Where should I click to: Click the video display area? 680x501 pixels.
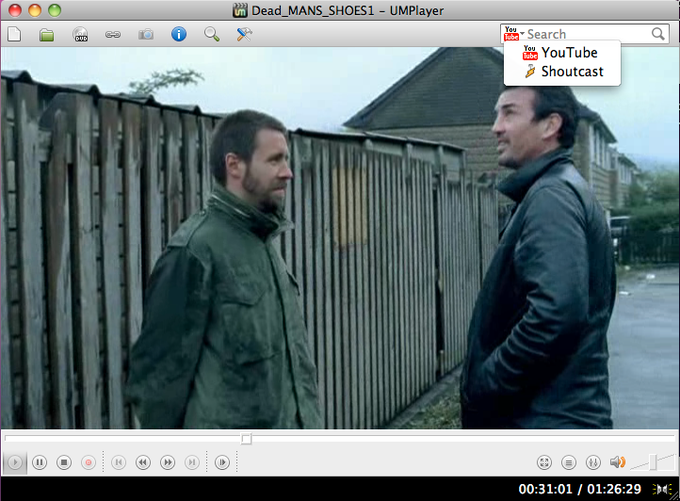tap(340, 238)
